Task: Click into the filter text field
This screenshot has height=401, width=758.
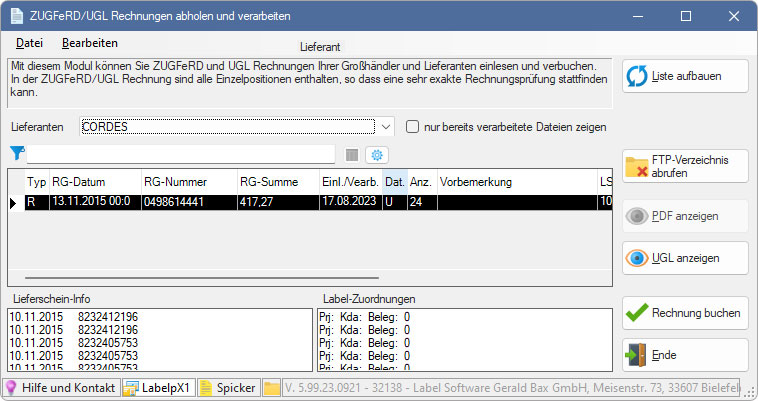Action: point(180,154)
